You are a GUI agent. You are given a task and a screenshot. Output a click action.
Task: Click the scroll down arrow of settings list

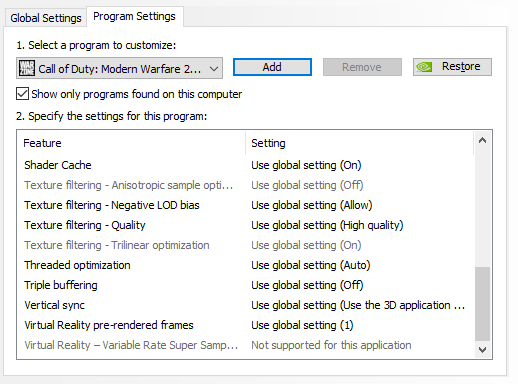[482, 350]
